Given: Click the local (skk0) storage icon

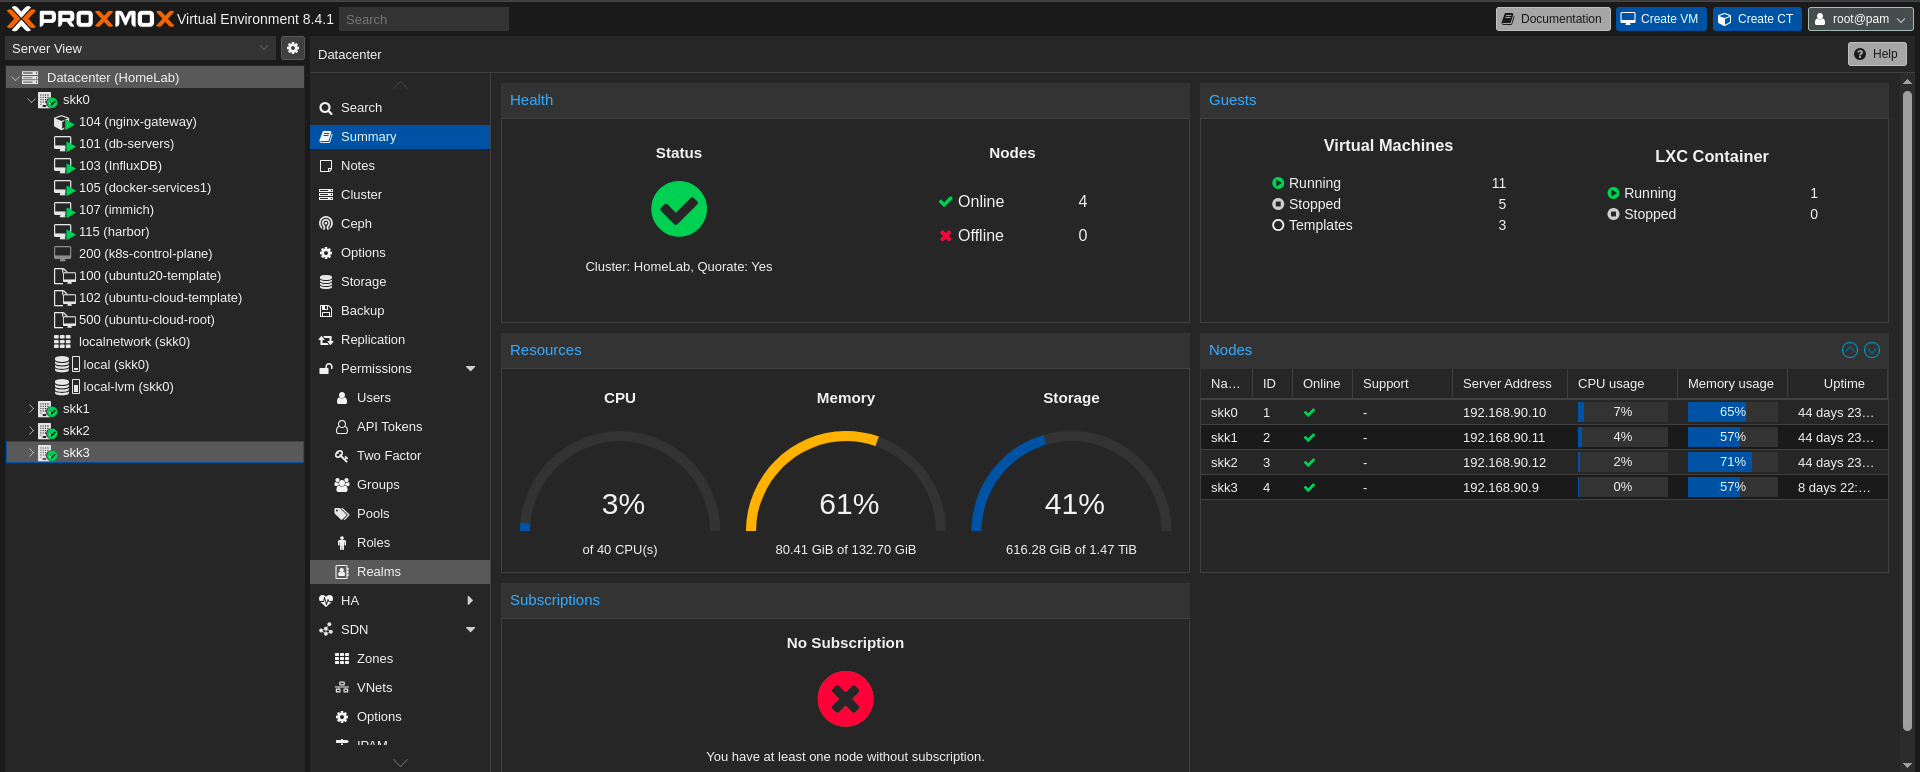Looking at the screenshot, I should click(x=67, y=365).
